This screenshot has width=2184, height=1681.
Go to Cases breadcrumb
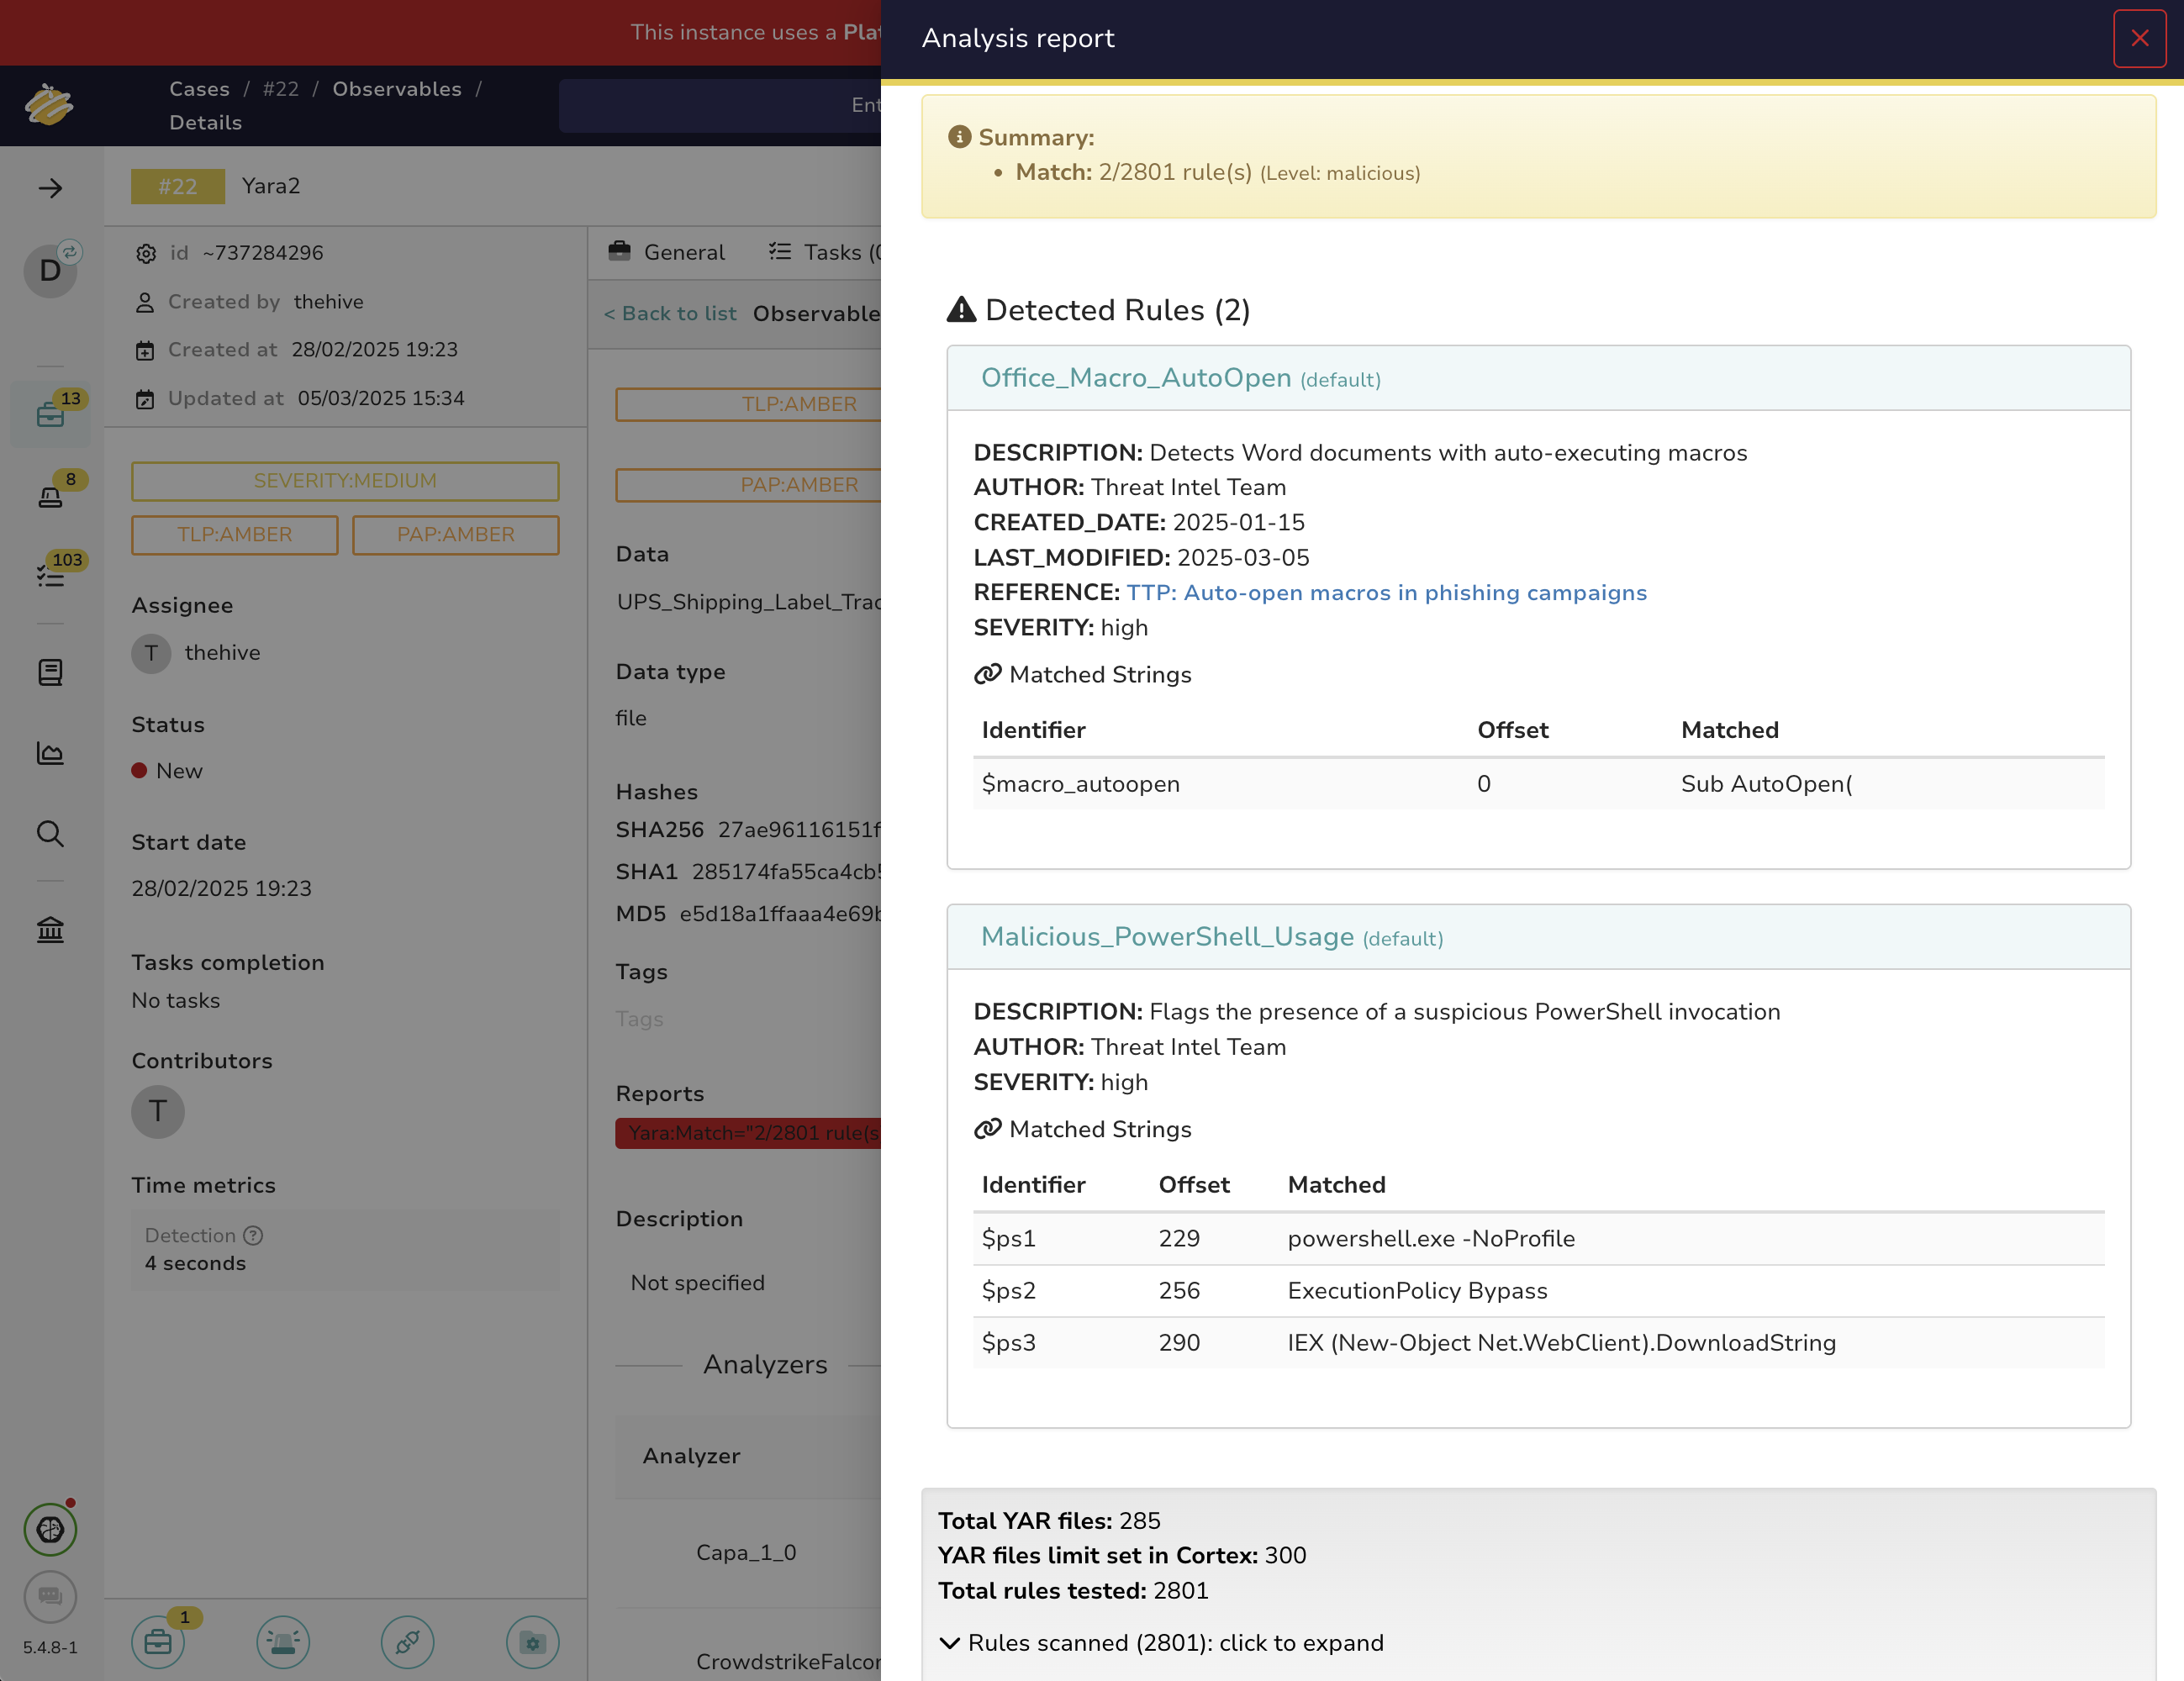point(199,89)
